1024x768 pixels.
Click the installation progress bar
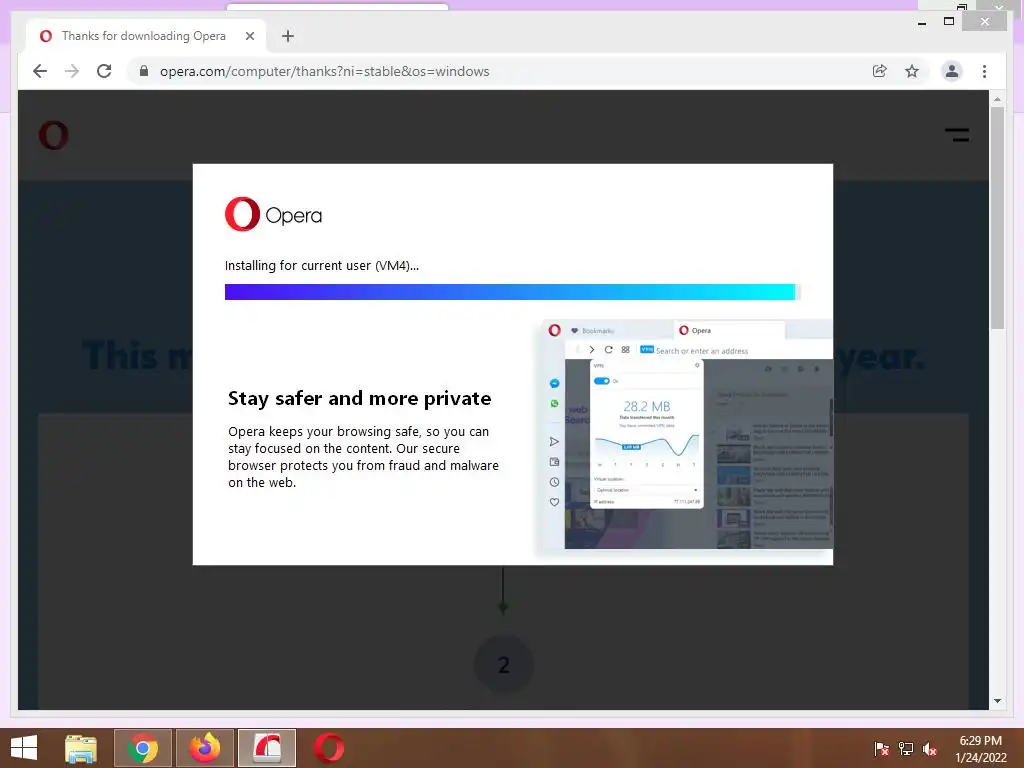click(513, 292)
